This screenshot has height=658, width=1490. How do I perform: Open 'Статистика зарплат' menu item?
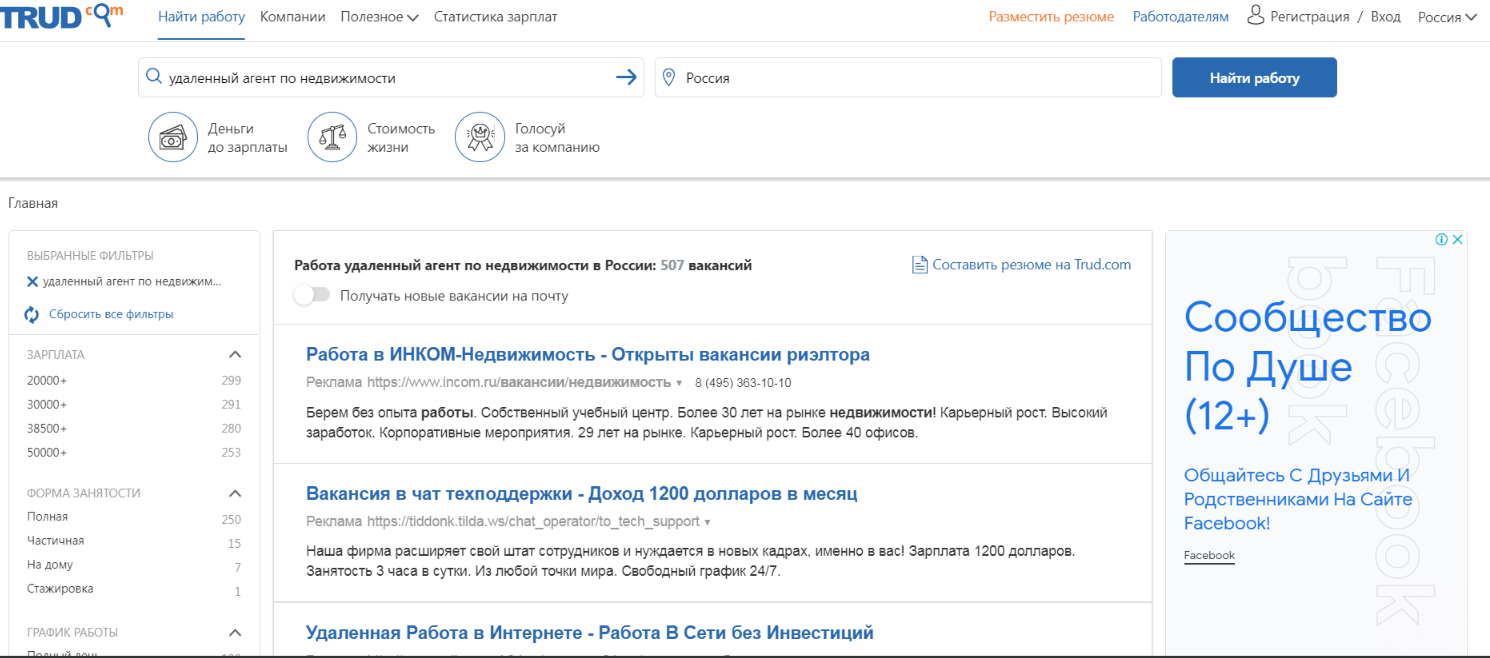[495, 17]
